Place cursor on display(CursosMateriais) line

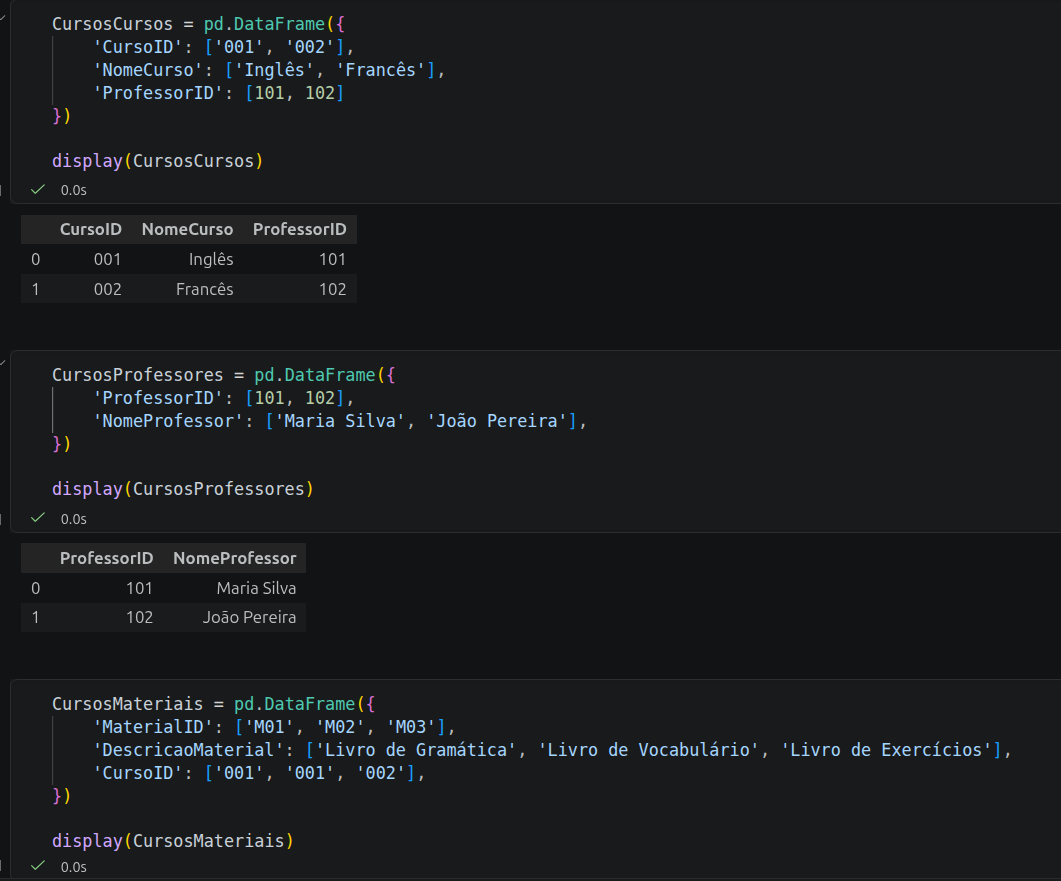pyautogui.click(x=173, y=841)
